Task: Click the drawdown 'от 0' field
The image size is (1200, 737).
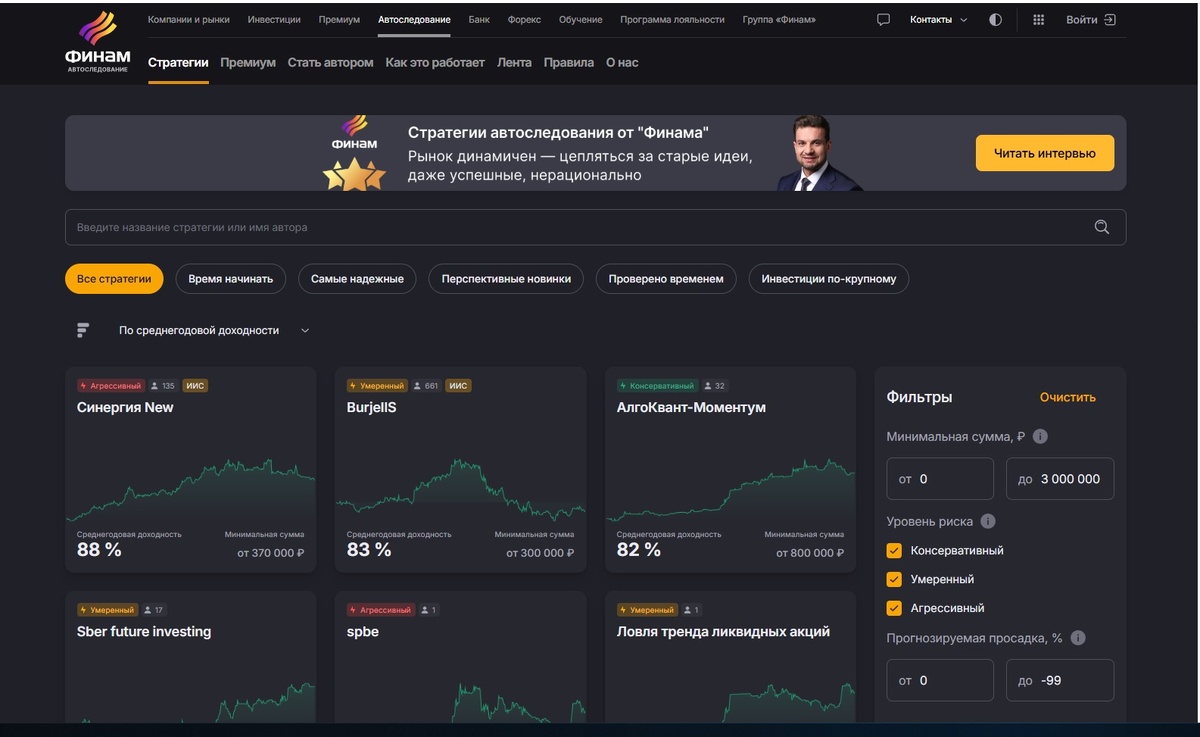Action: [x=940, y=680]
